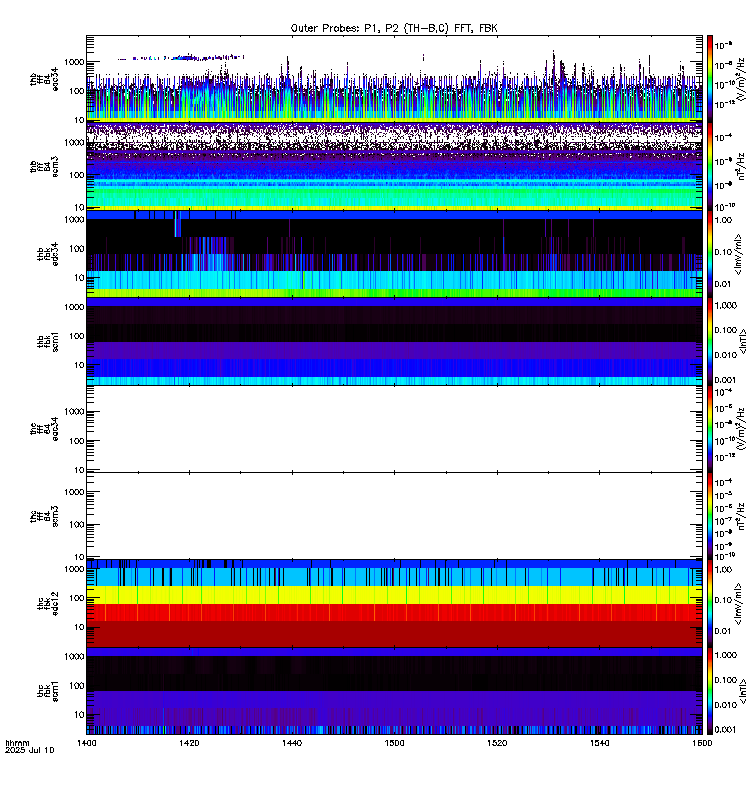
Task: Select the thb fbk scm1 panel label
Action: point(47,342)
